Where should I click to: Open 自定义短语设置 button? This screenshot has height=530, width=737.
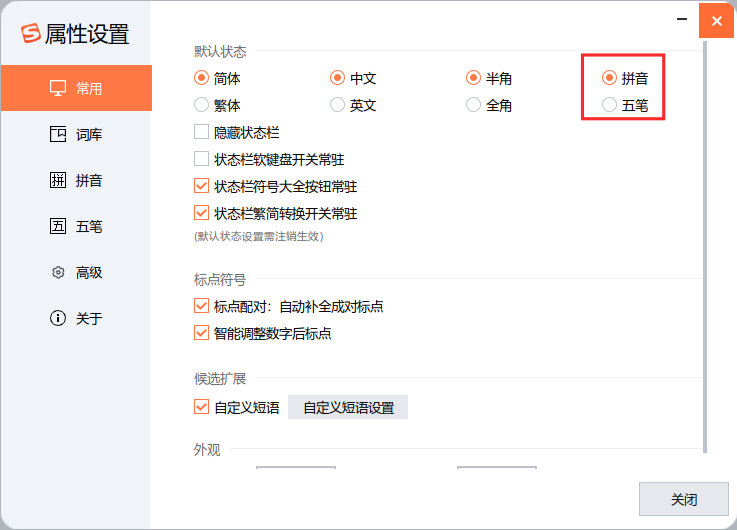[348, 407]
